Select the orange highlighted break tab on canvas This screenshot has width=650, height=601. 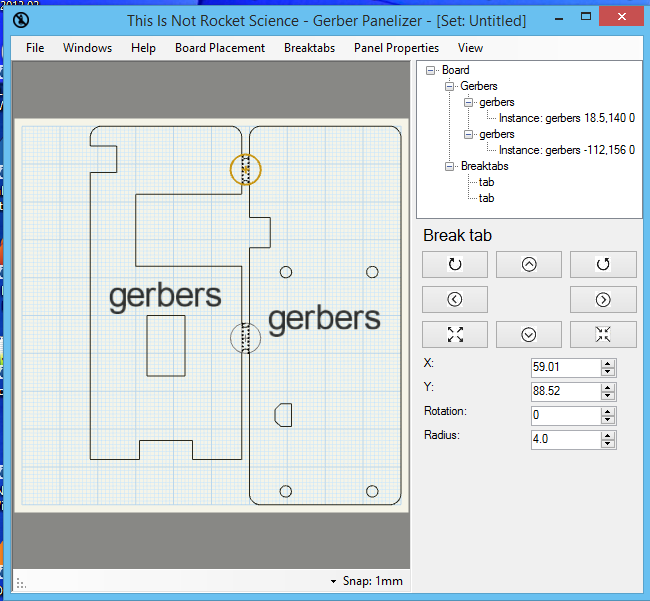[x=245, y=169]
